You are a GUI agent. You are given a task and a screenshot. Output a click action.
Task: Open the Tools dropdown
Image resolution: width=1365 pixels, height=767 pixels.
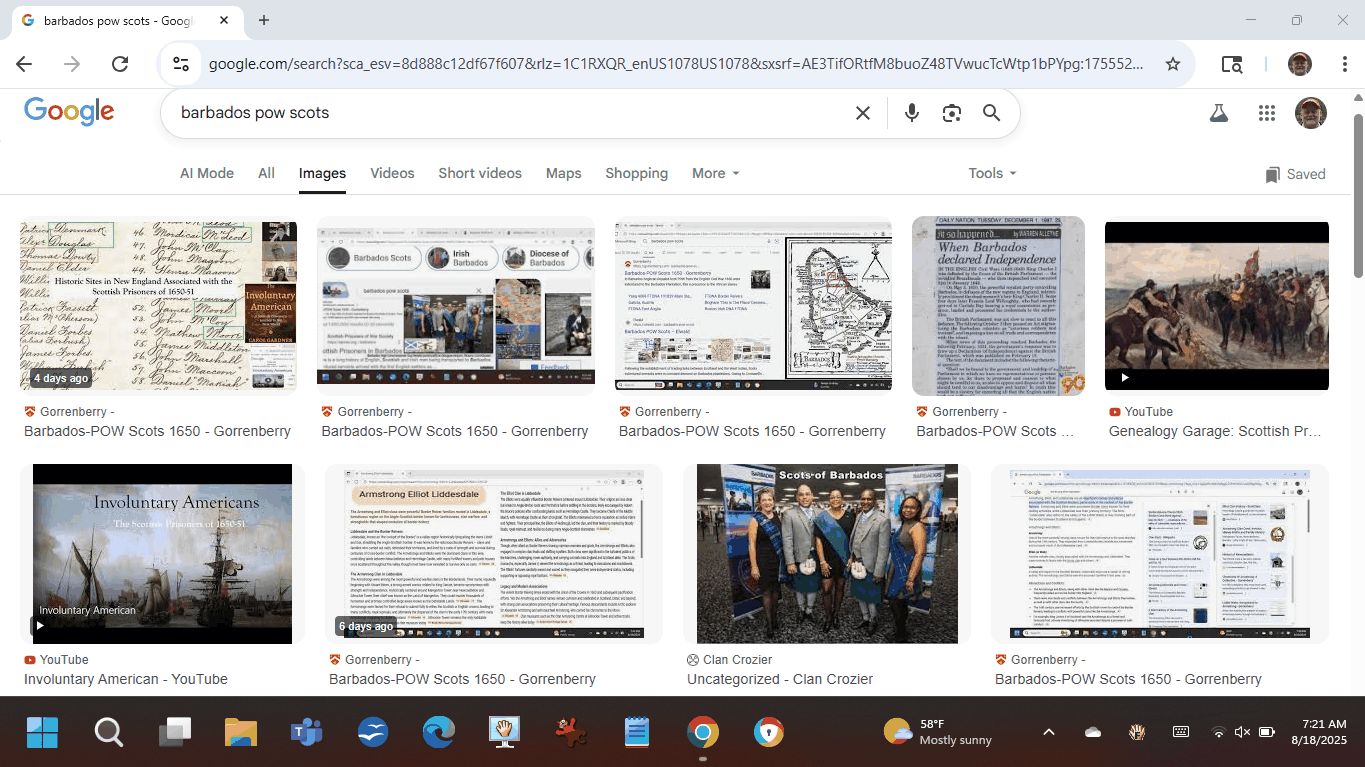pos(992,173)
